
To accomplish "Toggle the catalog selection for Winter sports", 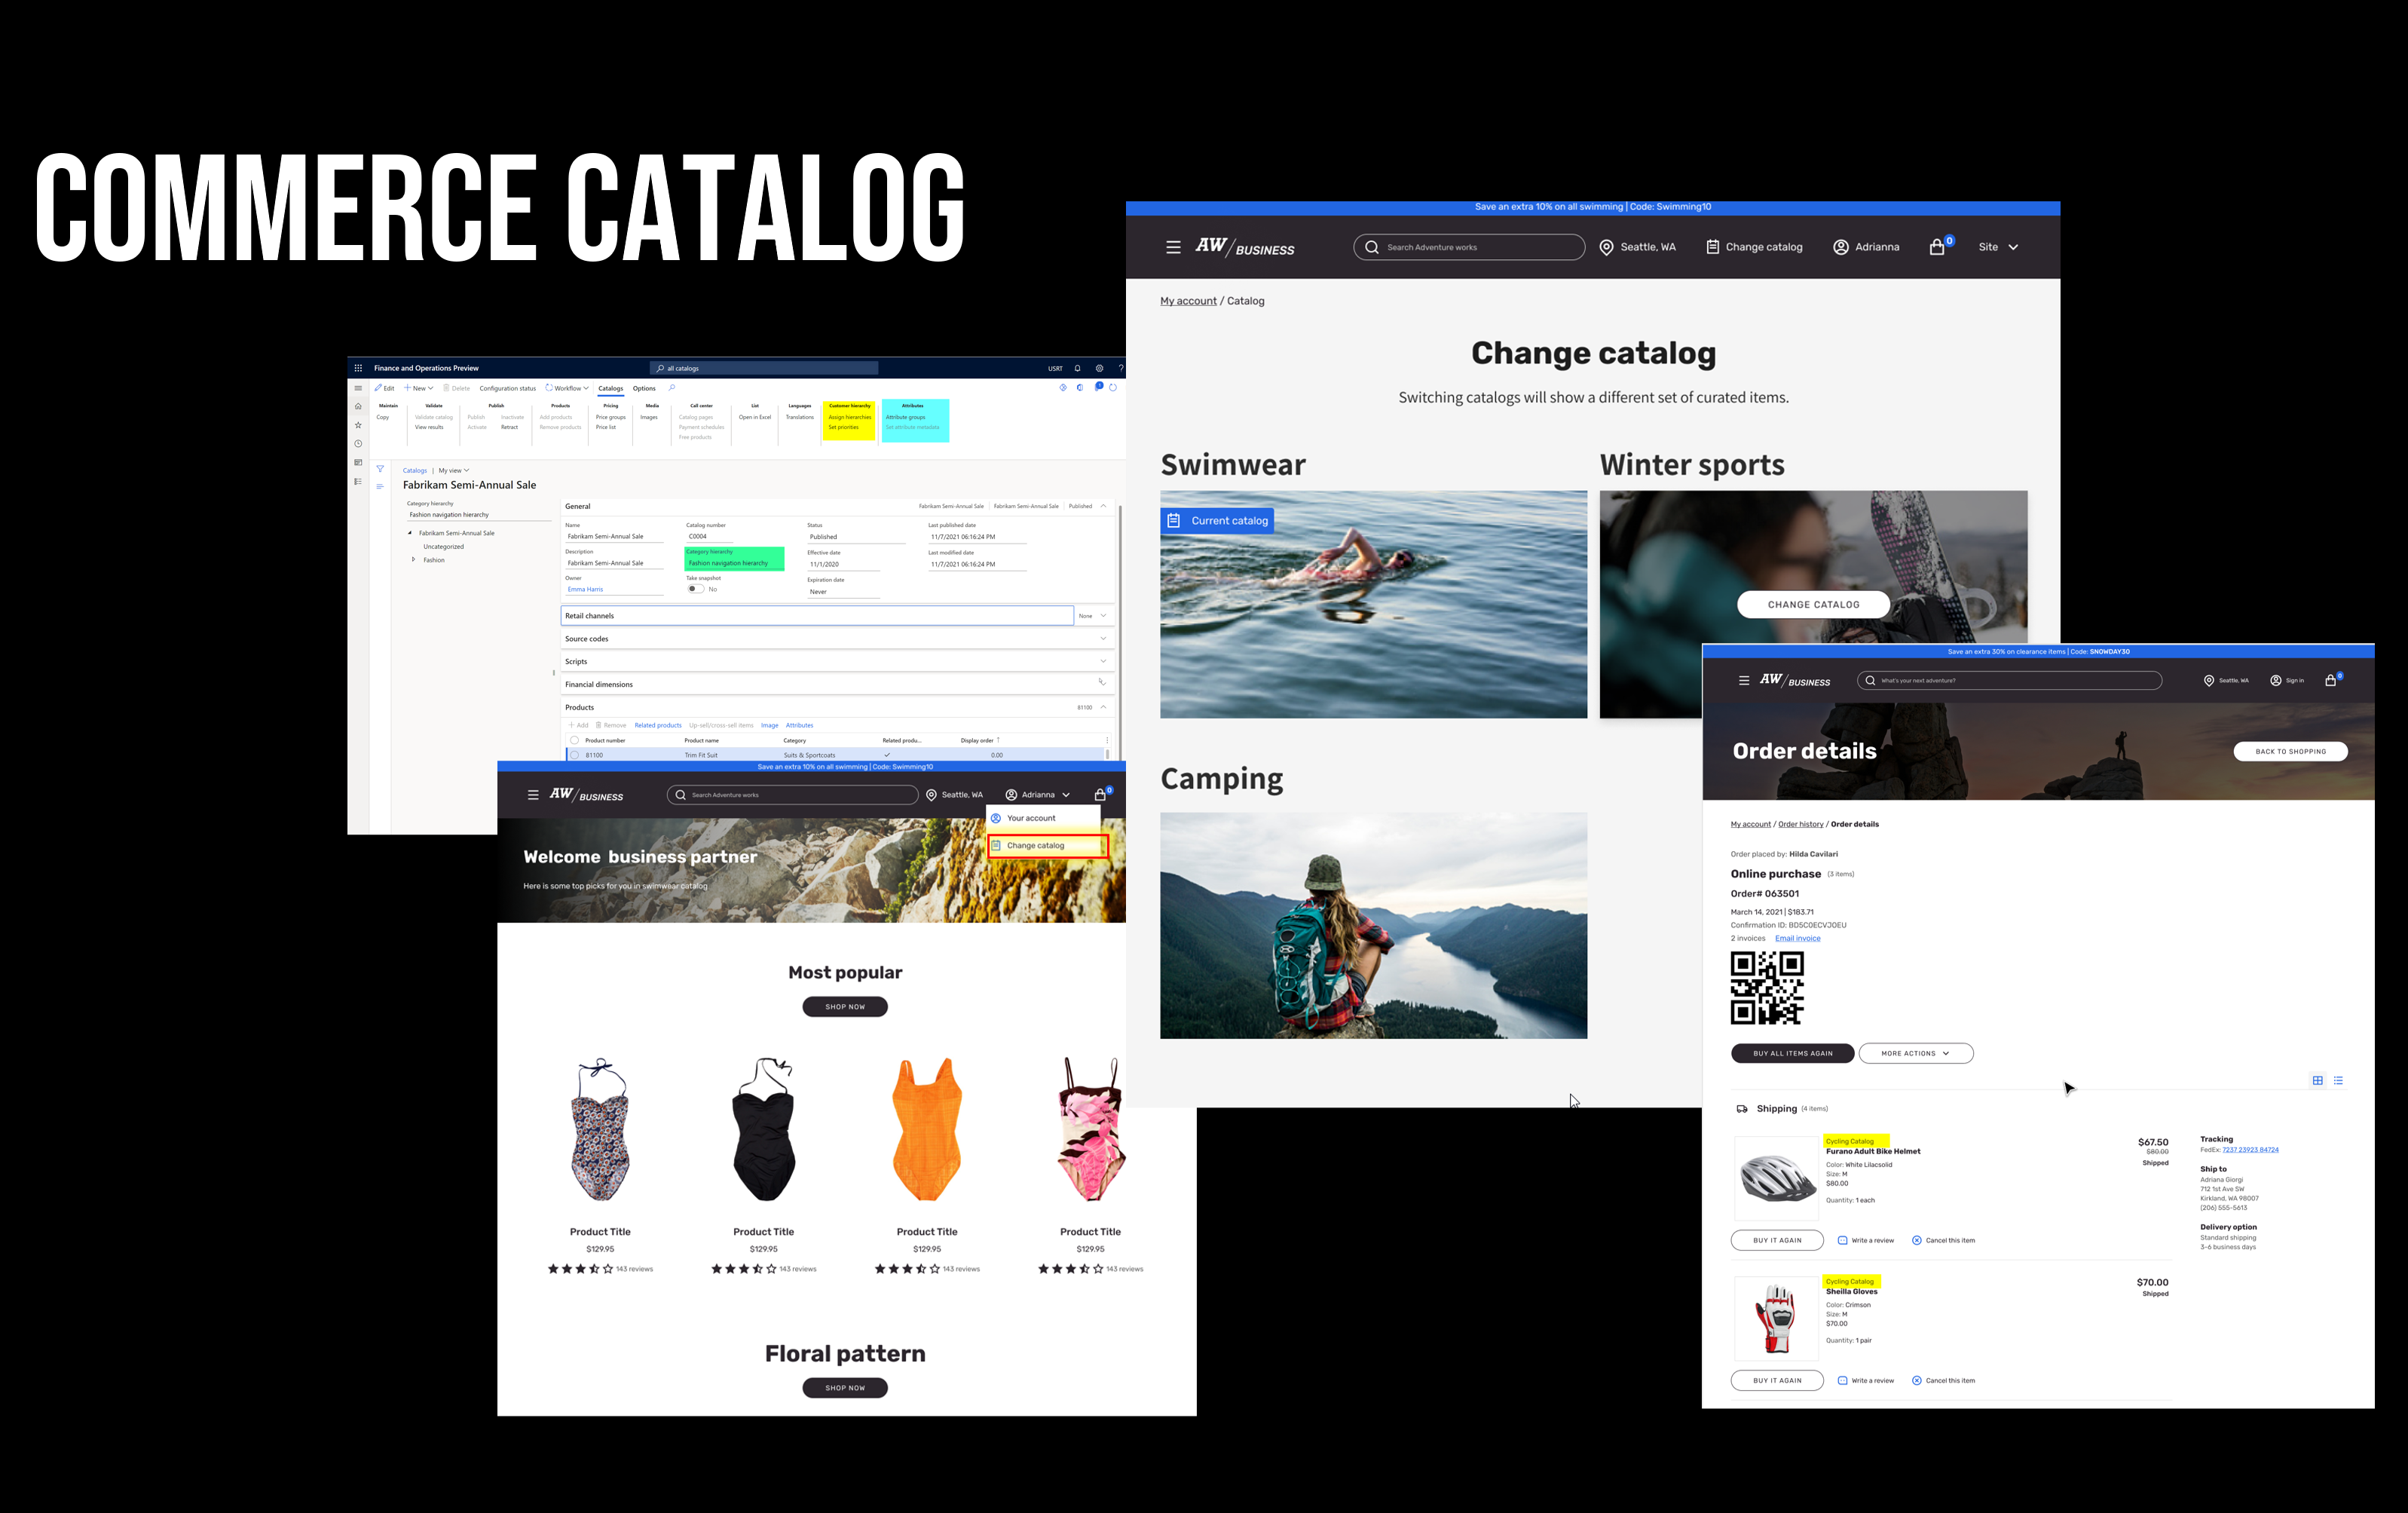I will (1812, 605).
